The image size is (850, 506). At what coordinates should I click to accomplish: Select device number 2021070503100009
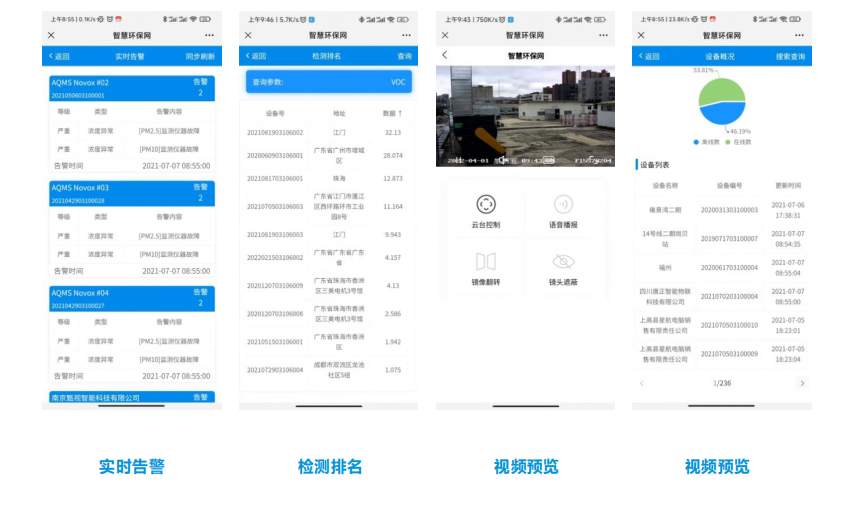click(x=729, y=354)
